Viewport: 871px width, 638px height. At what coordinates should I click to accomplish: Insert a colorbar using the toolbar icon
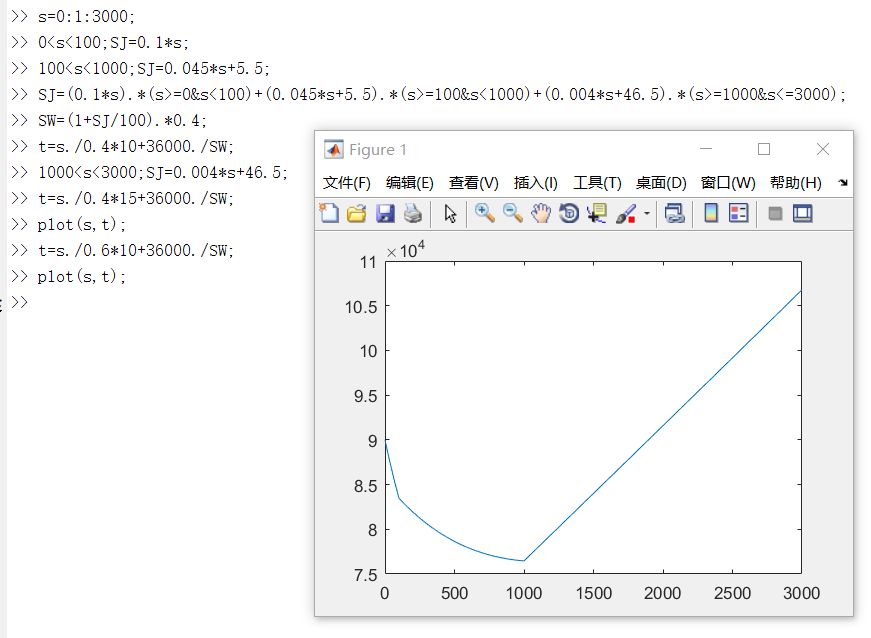[x=711, y=213]
